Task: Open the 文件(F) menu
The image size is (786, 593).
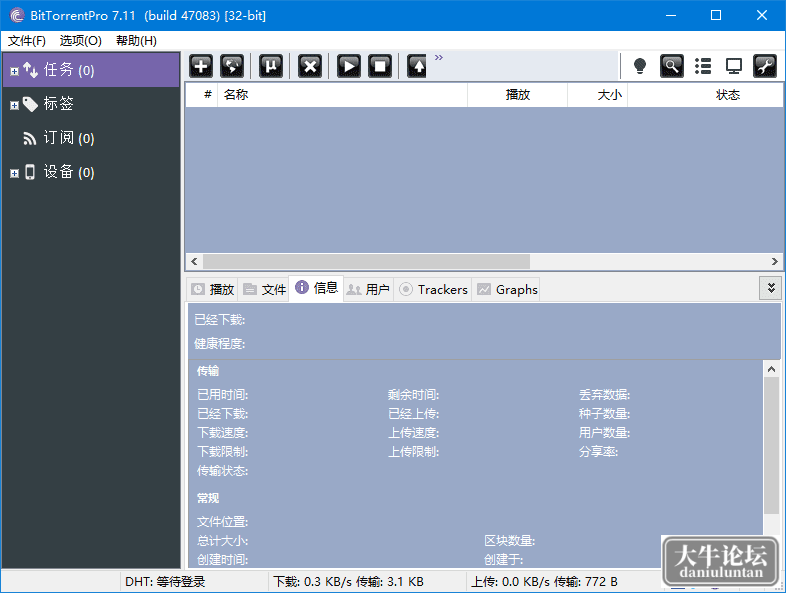Action: (27, 41)
